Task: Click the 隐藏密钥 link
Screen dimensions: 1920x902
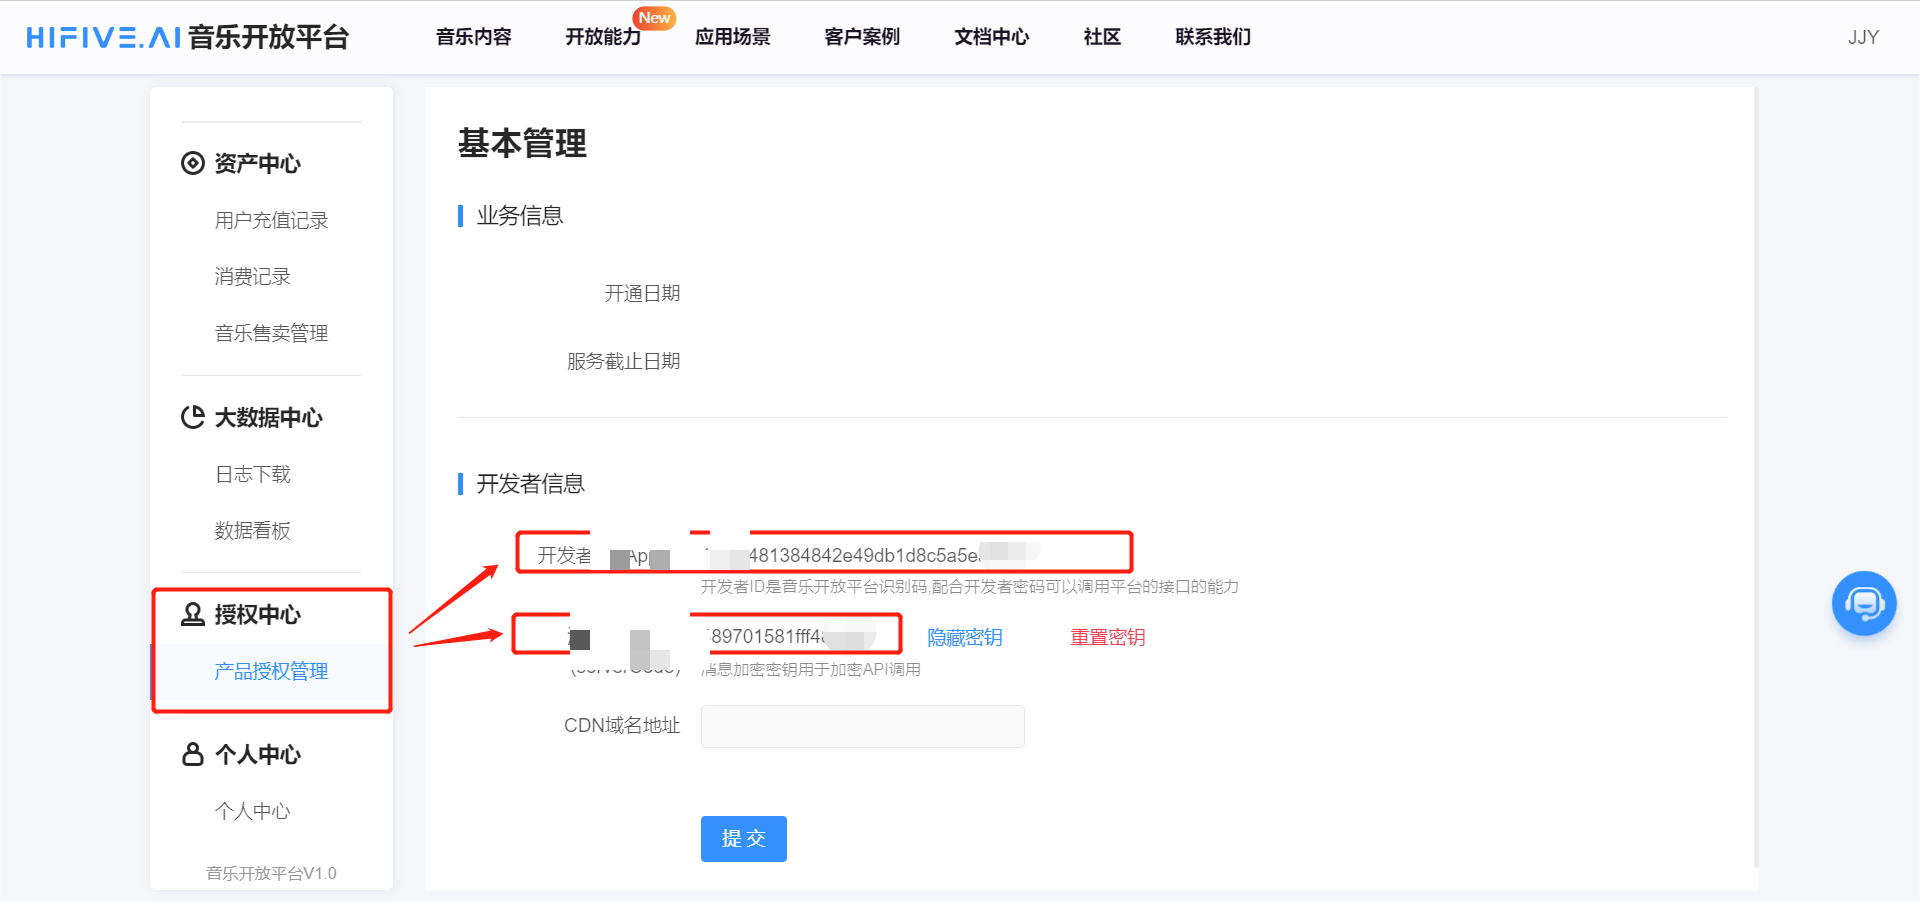Action: 964,637
